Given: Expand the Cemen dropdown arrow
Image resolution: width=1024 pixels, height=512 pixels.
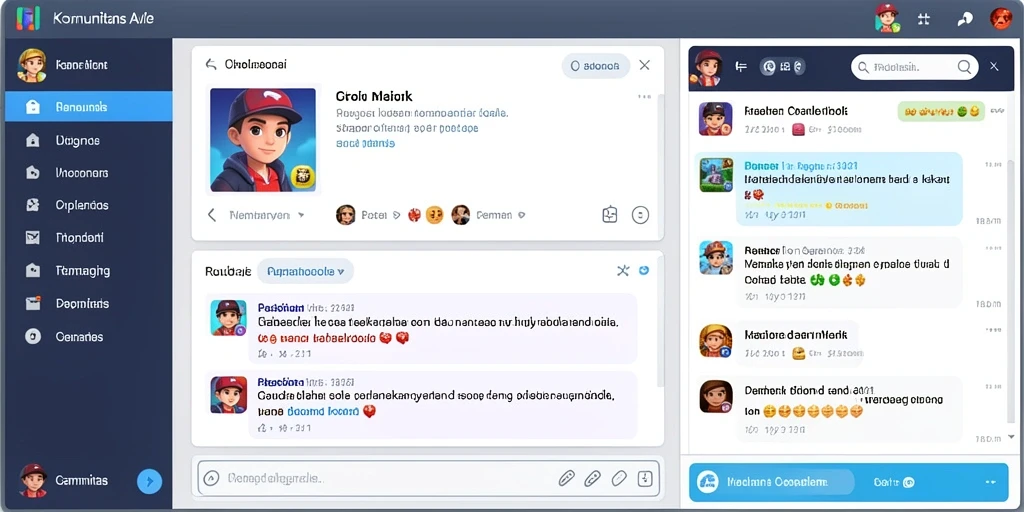Looking at the screenshot, I should 521,215.
